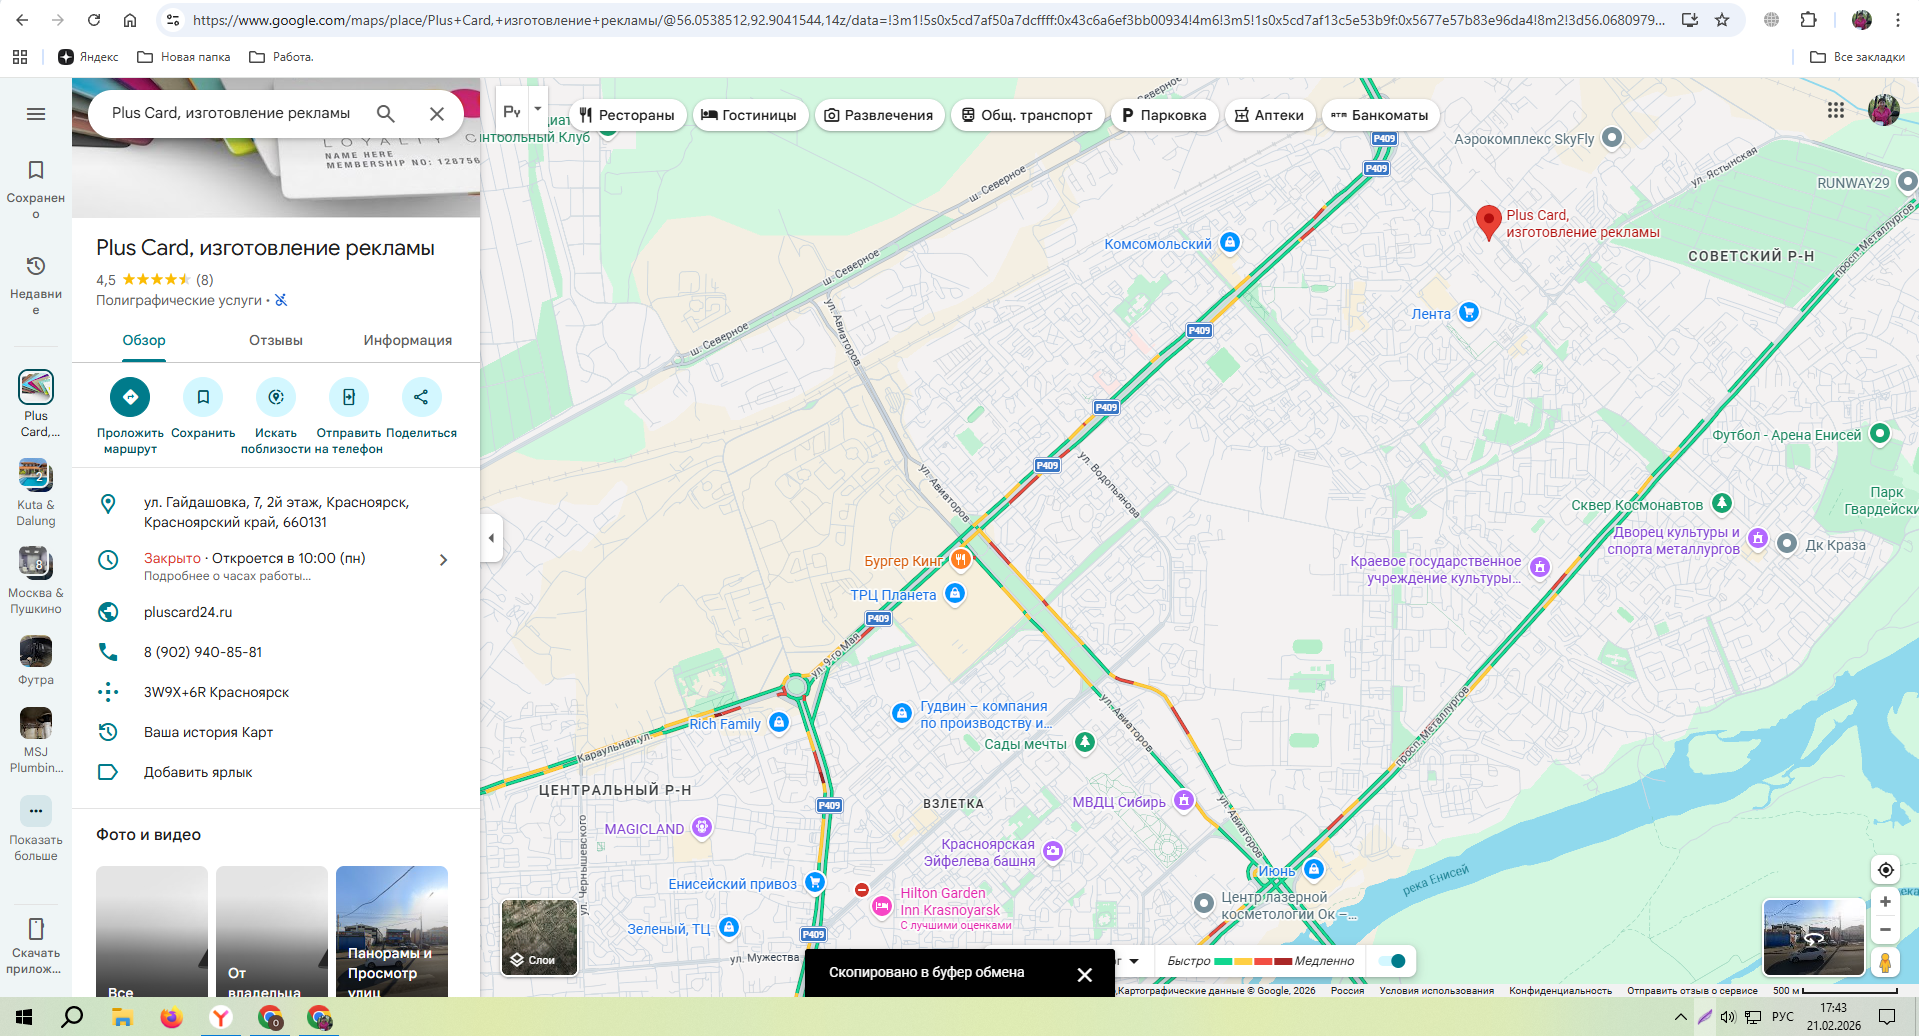Open Windows Start menu
The image size is (1919, 1036).
click(x=24, y=1017)
